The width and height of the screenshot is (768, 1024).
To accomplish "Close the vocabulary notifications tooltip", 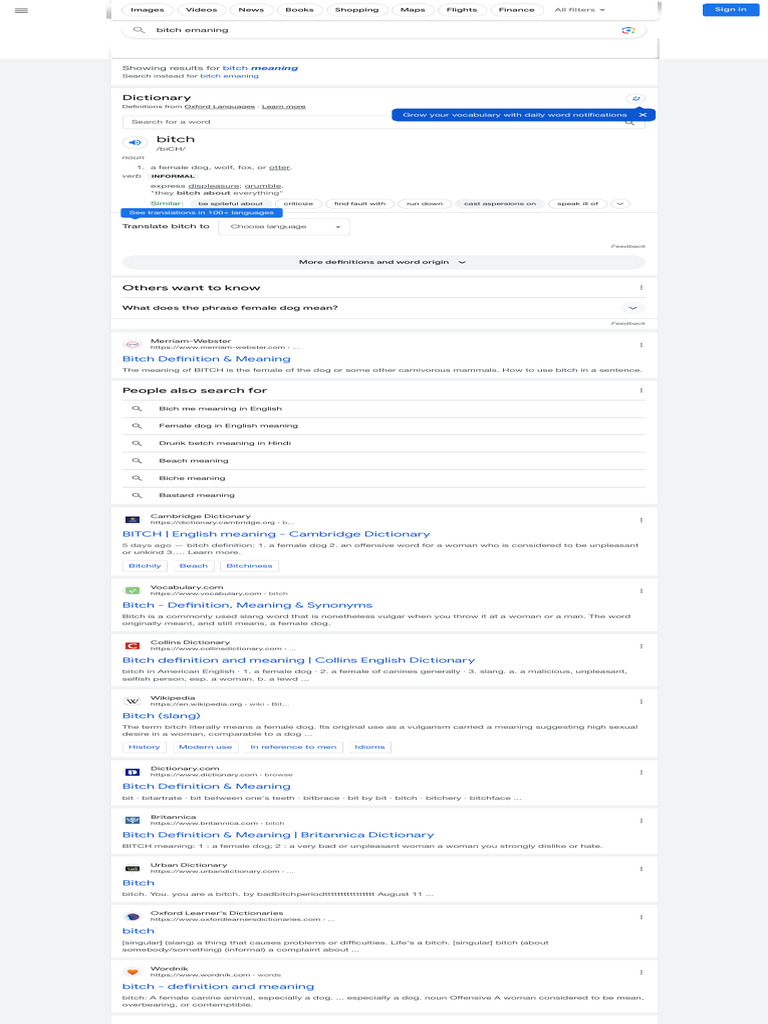I will [x=643, y=115].
